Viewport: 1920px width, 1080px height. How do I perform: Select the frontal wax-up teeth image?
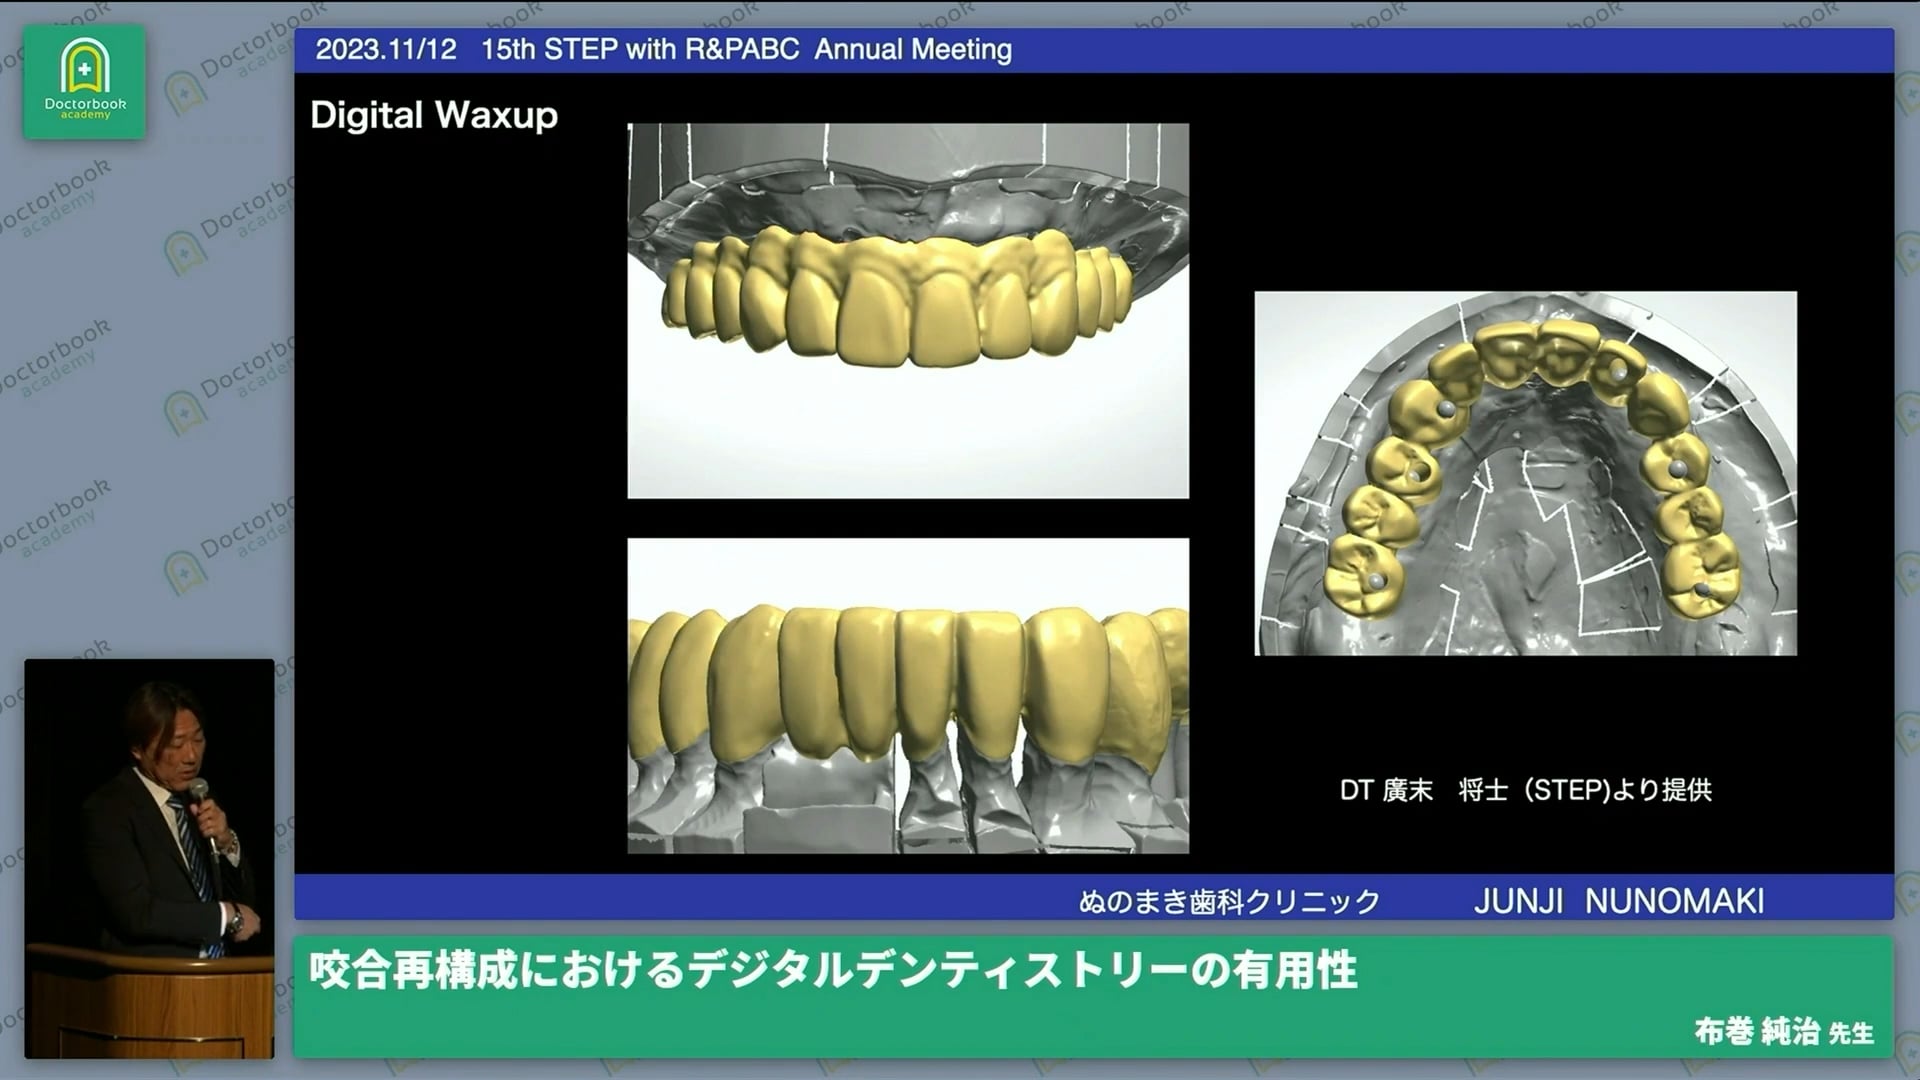coord(908,311)
